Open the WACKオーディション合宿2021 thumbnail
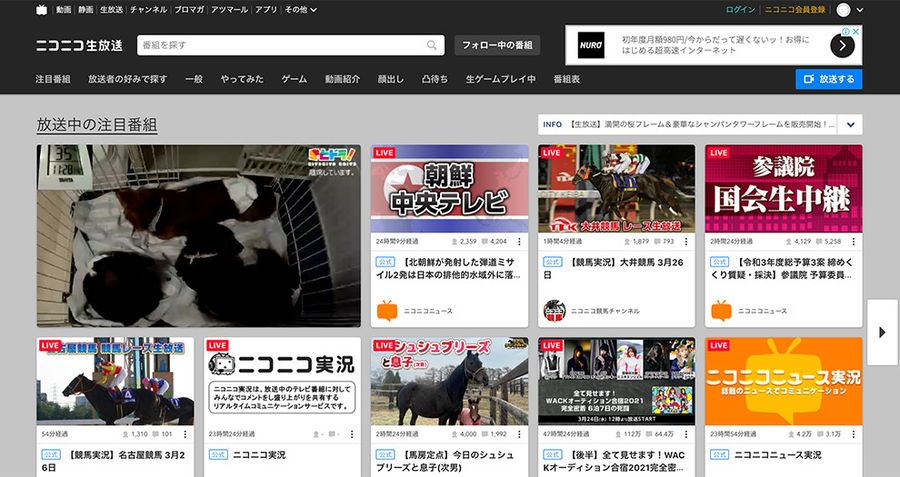 point(616,381)
